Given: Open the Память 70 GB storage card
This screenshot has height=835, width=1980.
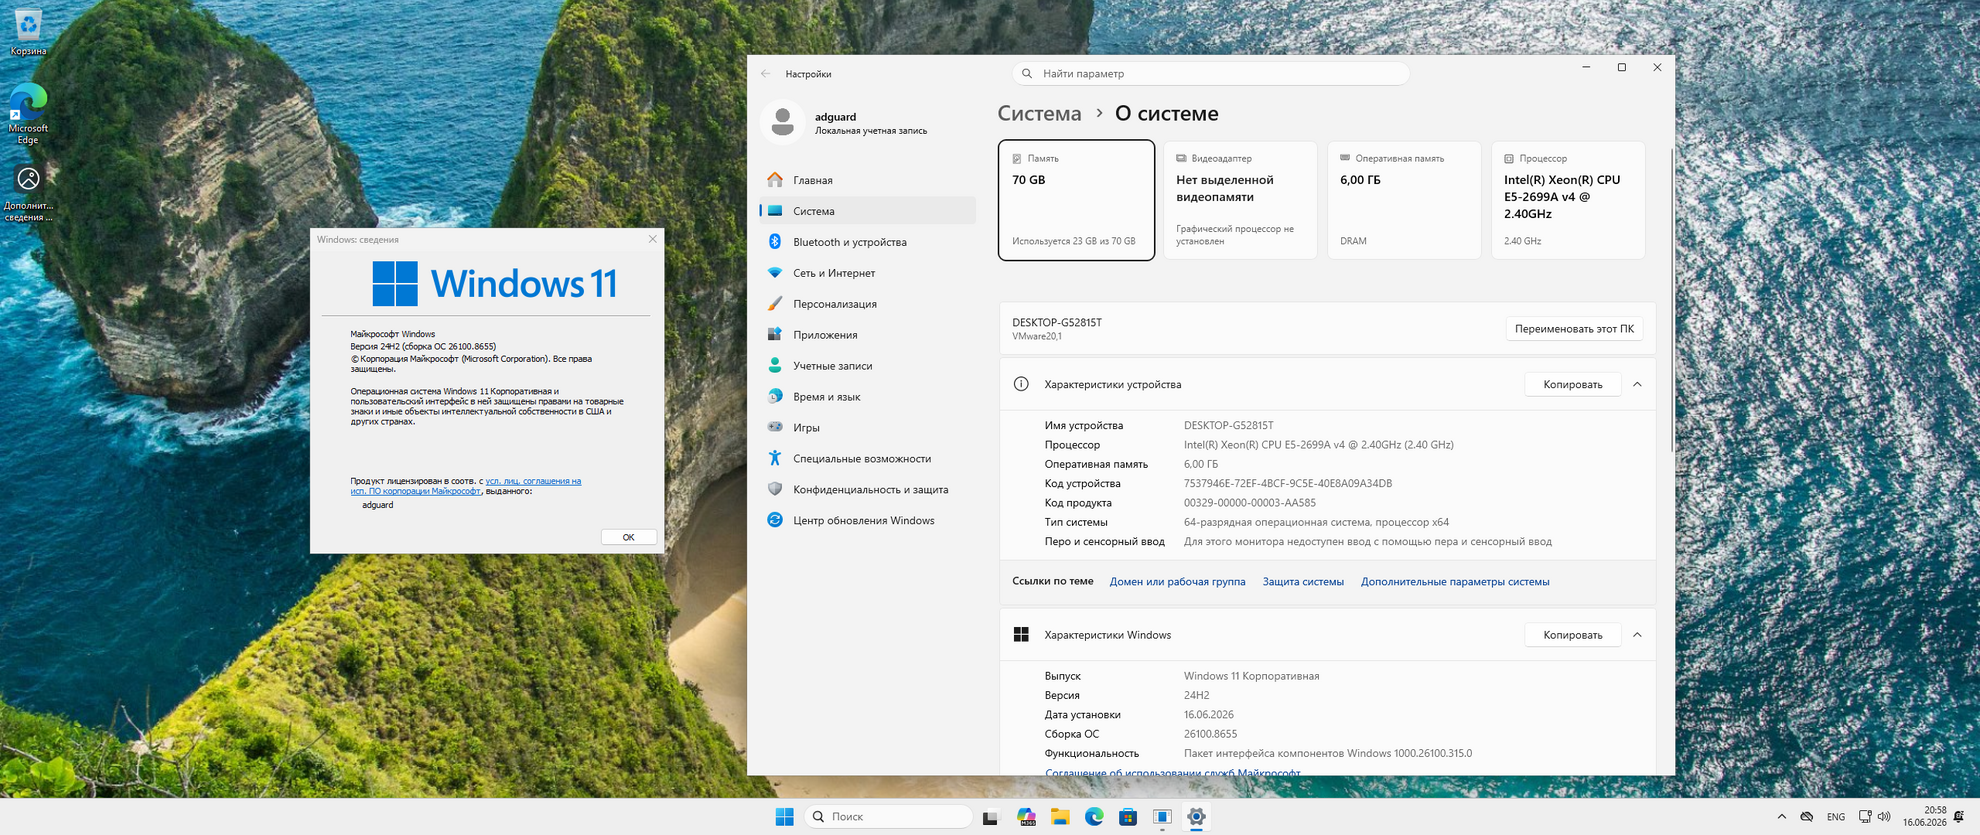Looking at the screenshot, I should (1076, 200).
